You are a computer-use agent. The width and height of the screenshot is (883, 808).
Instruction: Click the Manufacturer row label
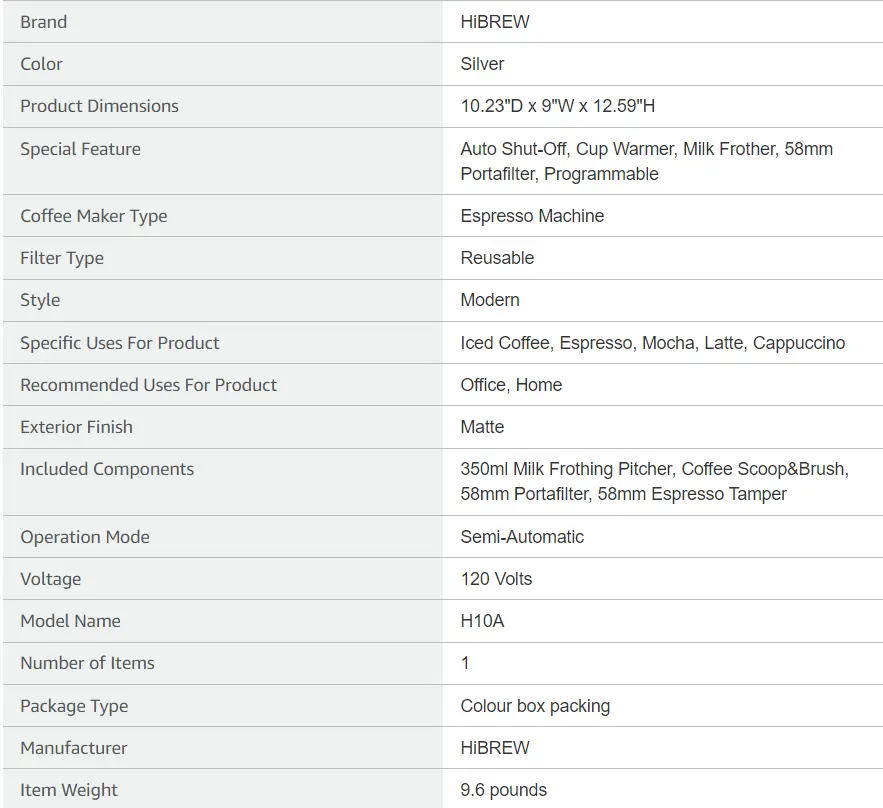point(74,748)
